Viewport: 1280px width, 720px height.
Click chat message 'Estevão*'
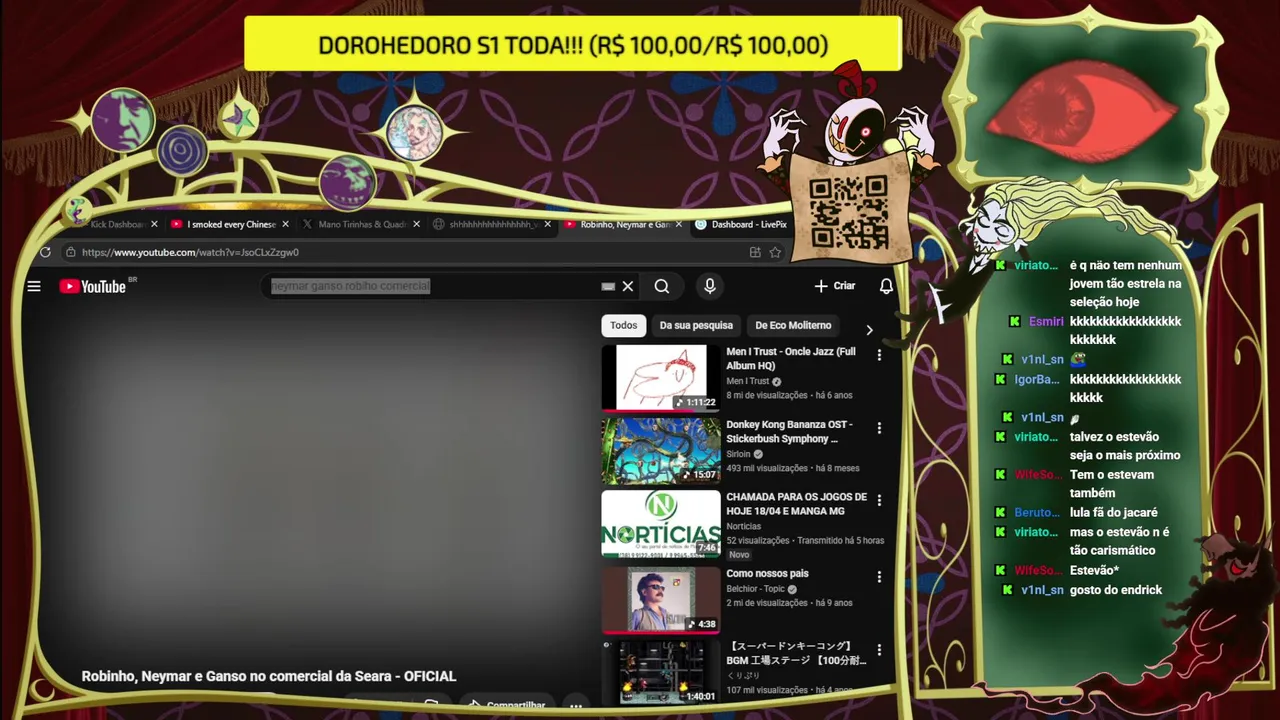click(x=1094, y=570)
